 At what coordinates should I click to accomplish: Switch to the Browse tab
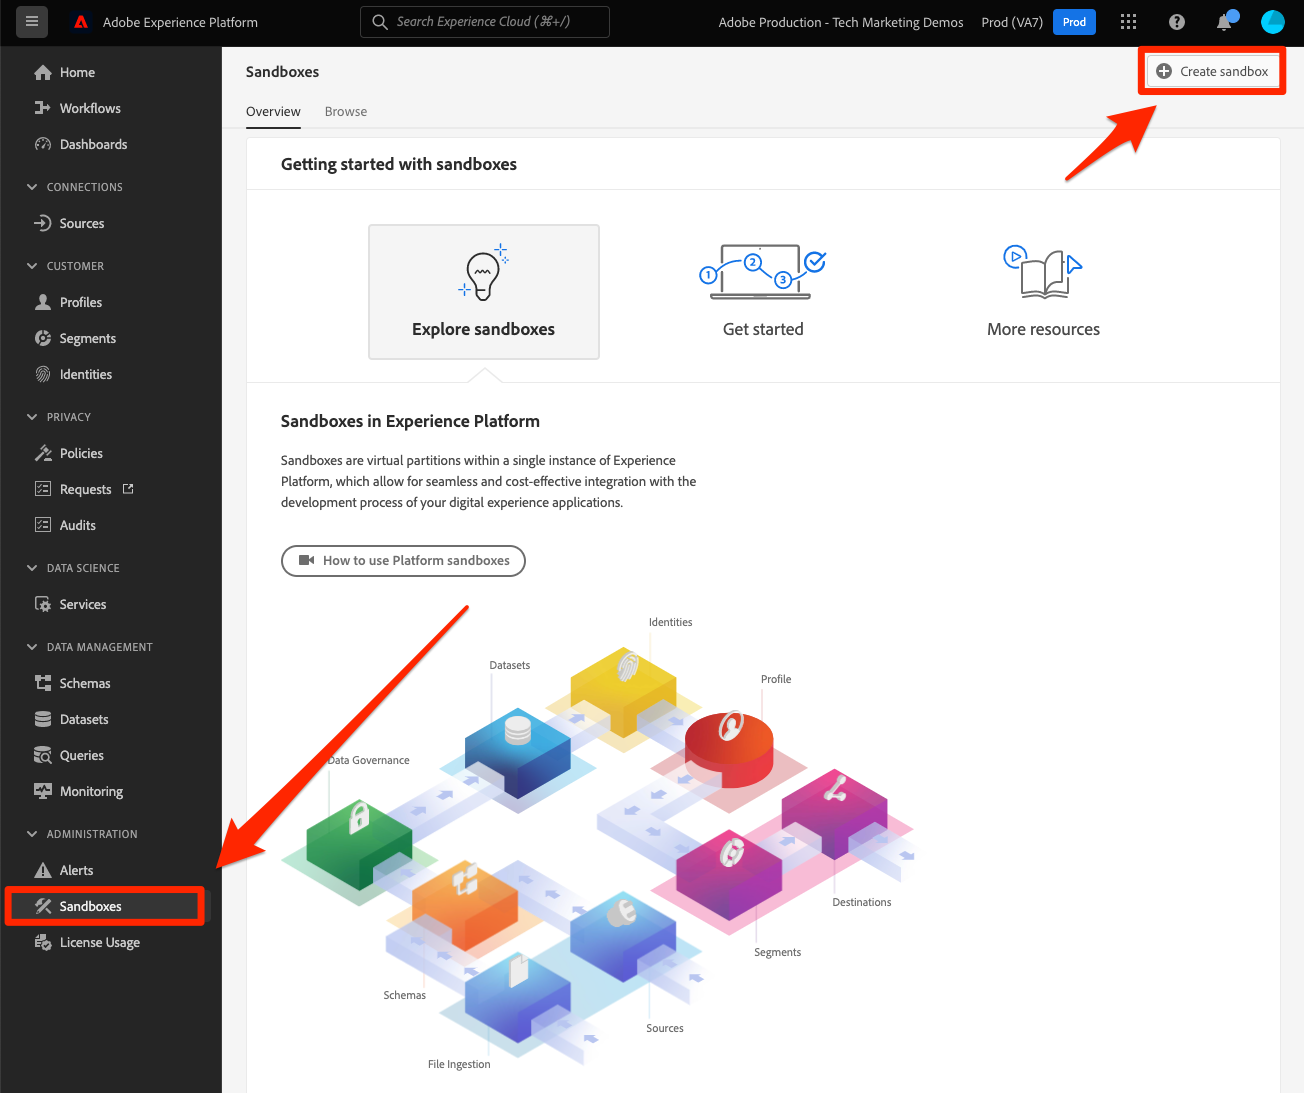(346, 112)
